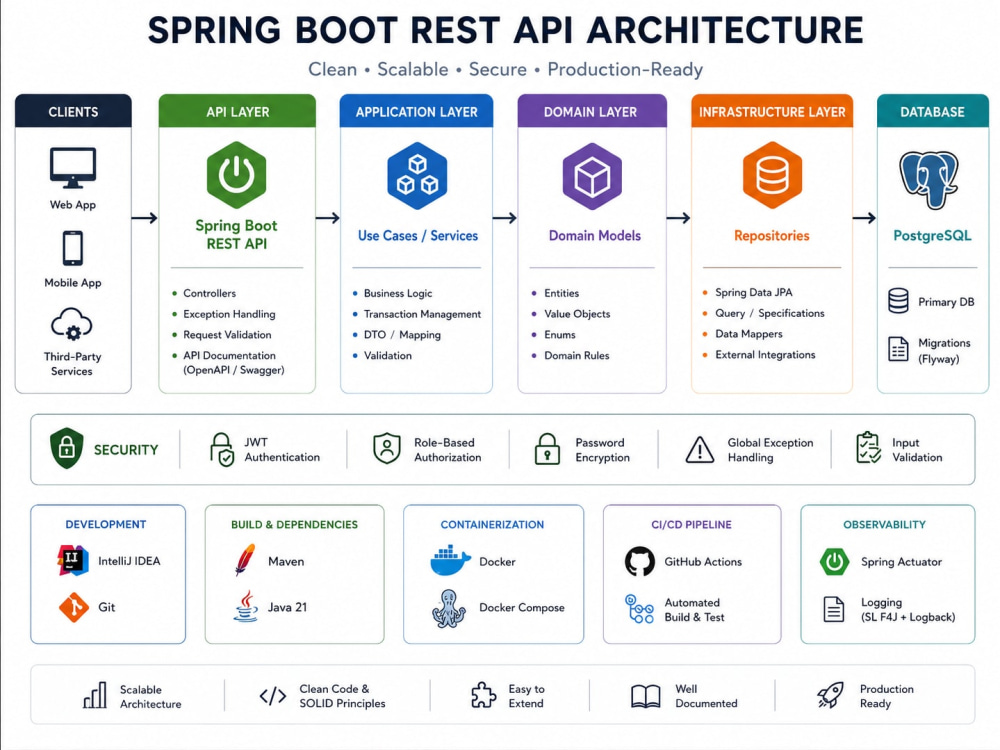Click the Global Exception Handling warning triangle

pyautogui.click(x=700, y=449)
